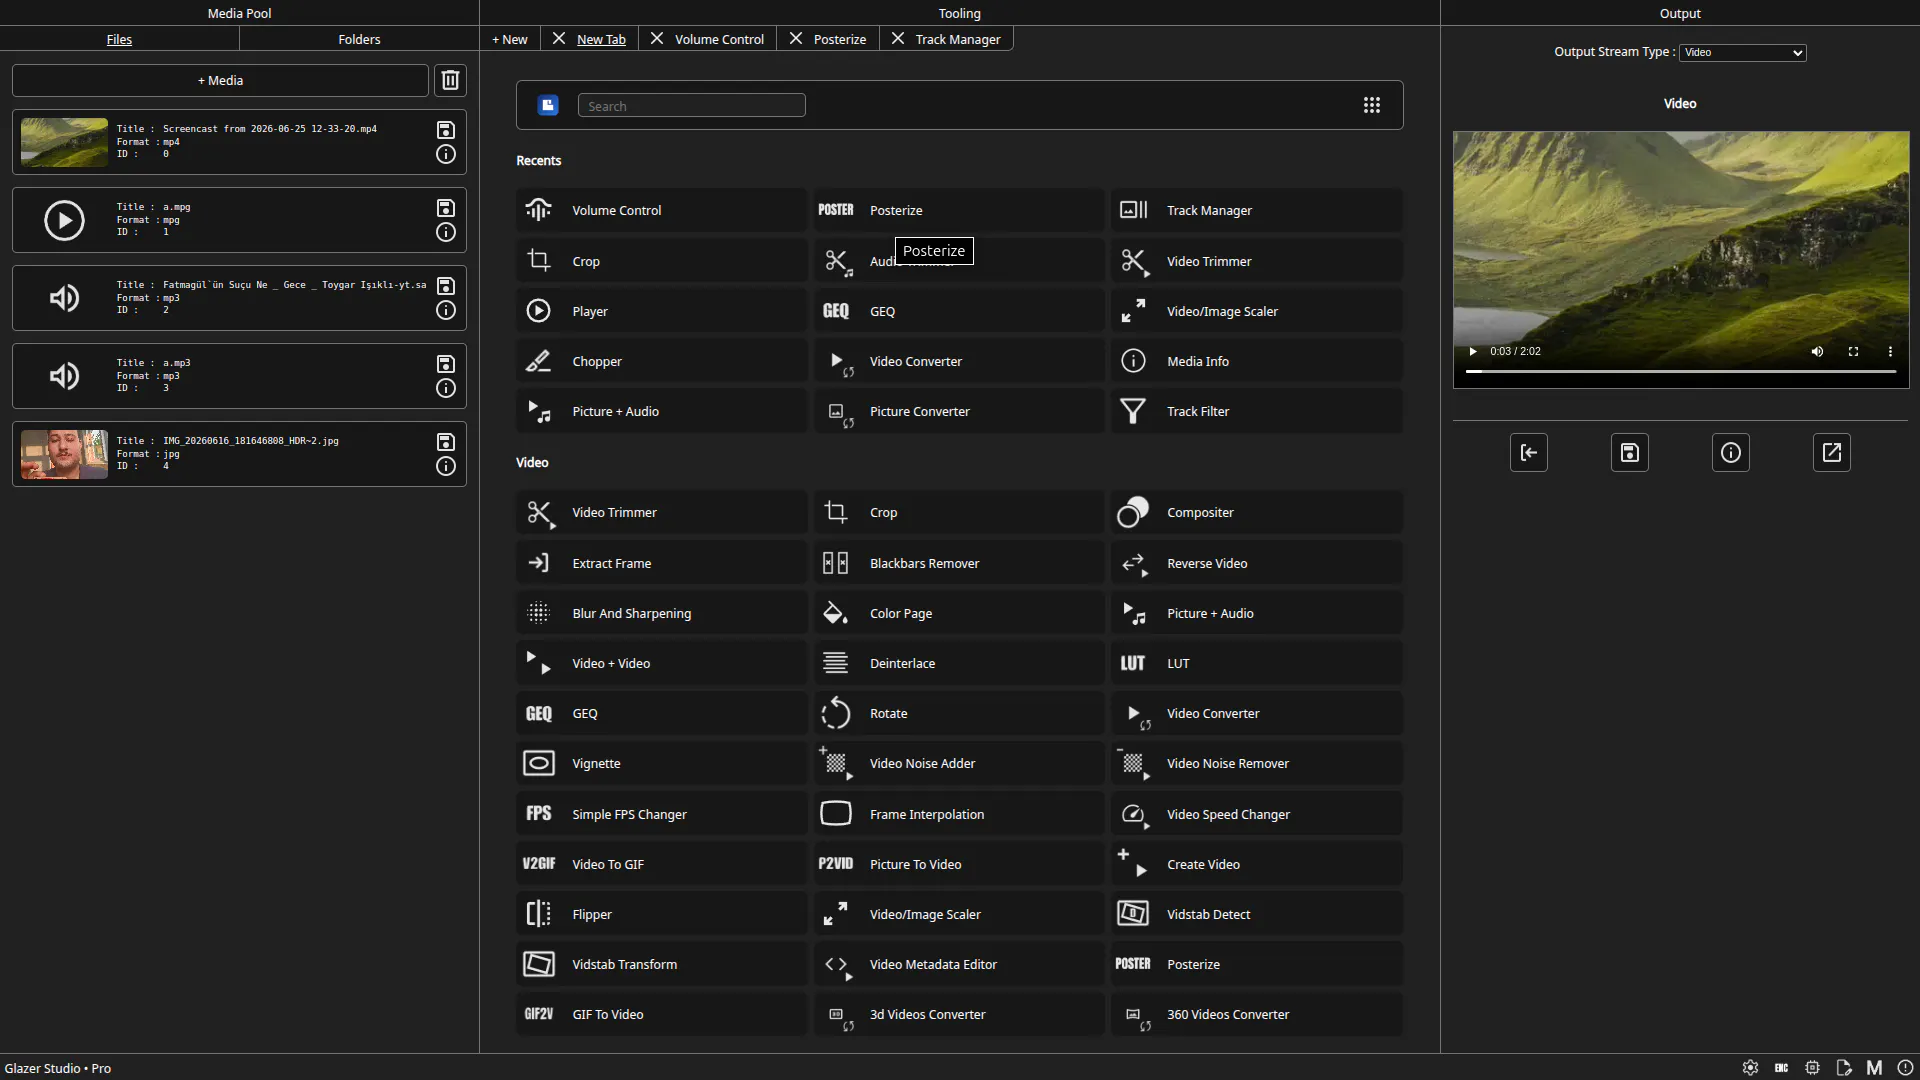Enter fullscreen on video preview

1853,351
